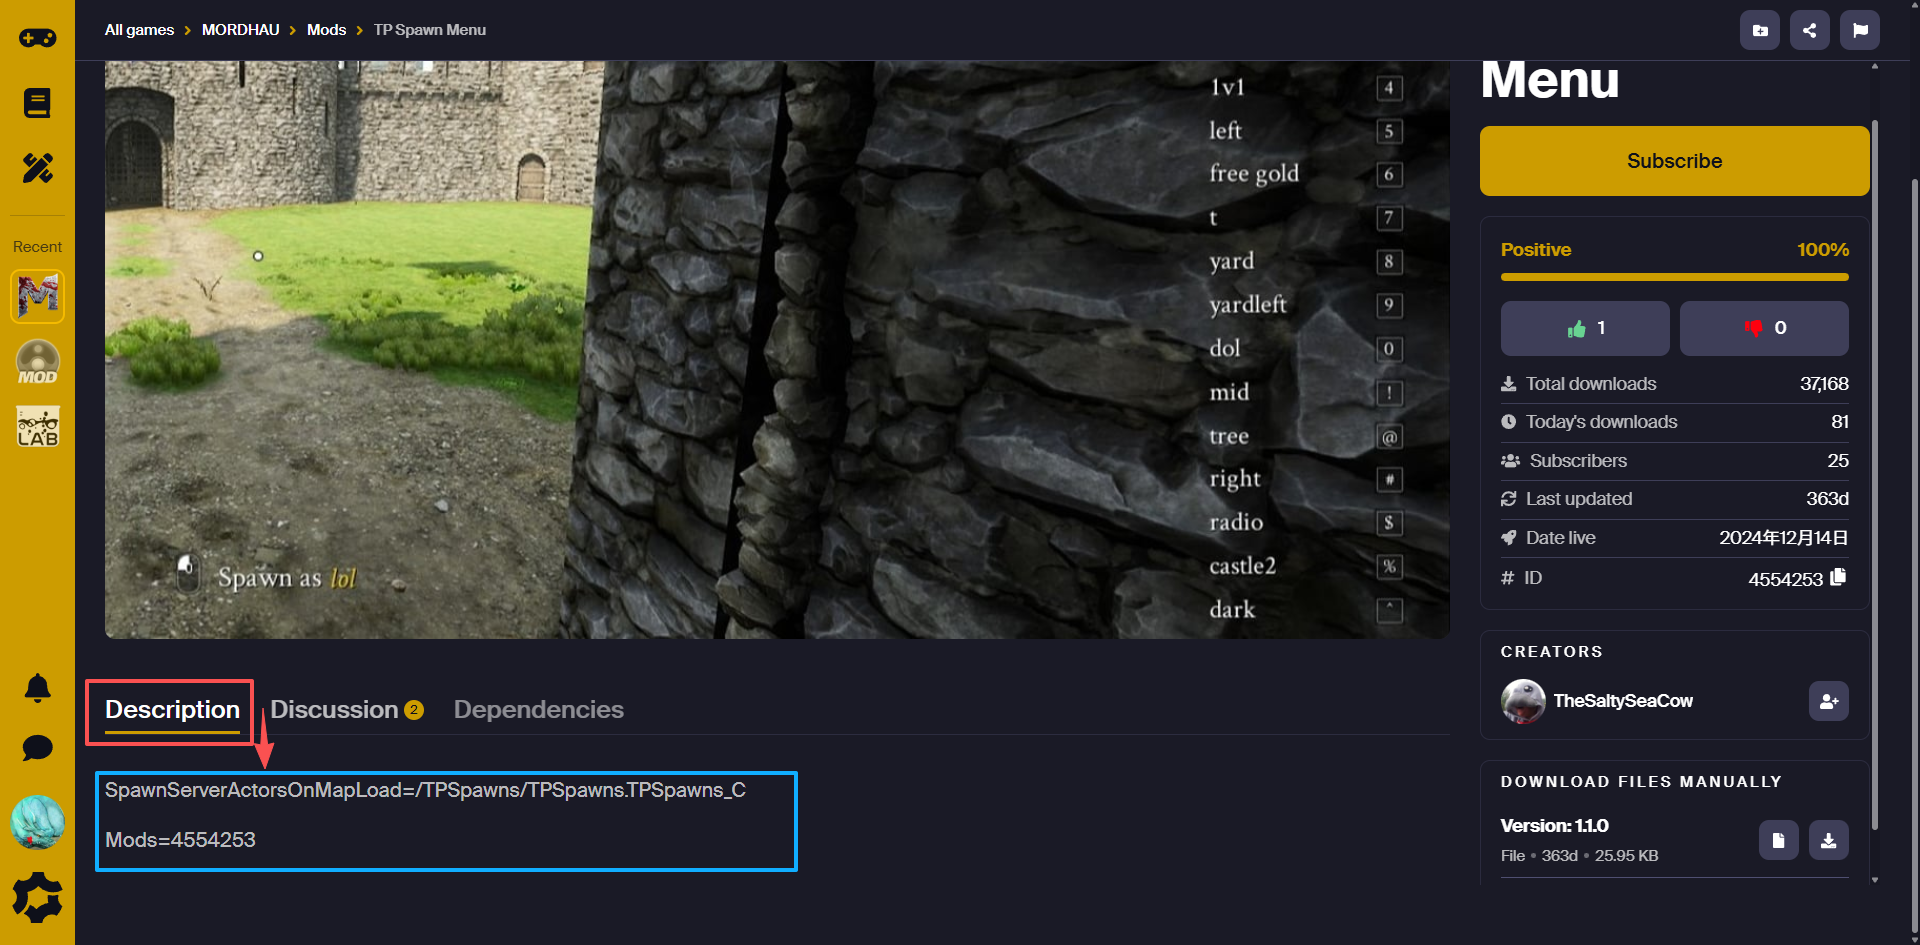1920x945 pixels.
Task: Add mod to collection icon
Action: pos(1759,30)
